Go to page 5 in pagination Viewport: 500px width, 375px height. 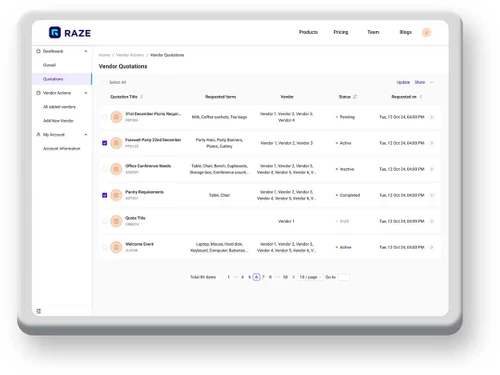pyautogui.click(x=249, y=277)
